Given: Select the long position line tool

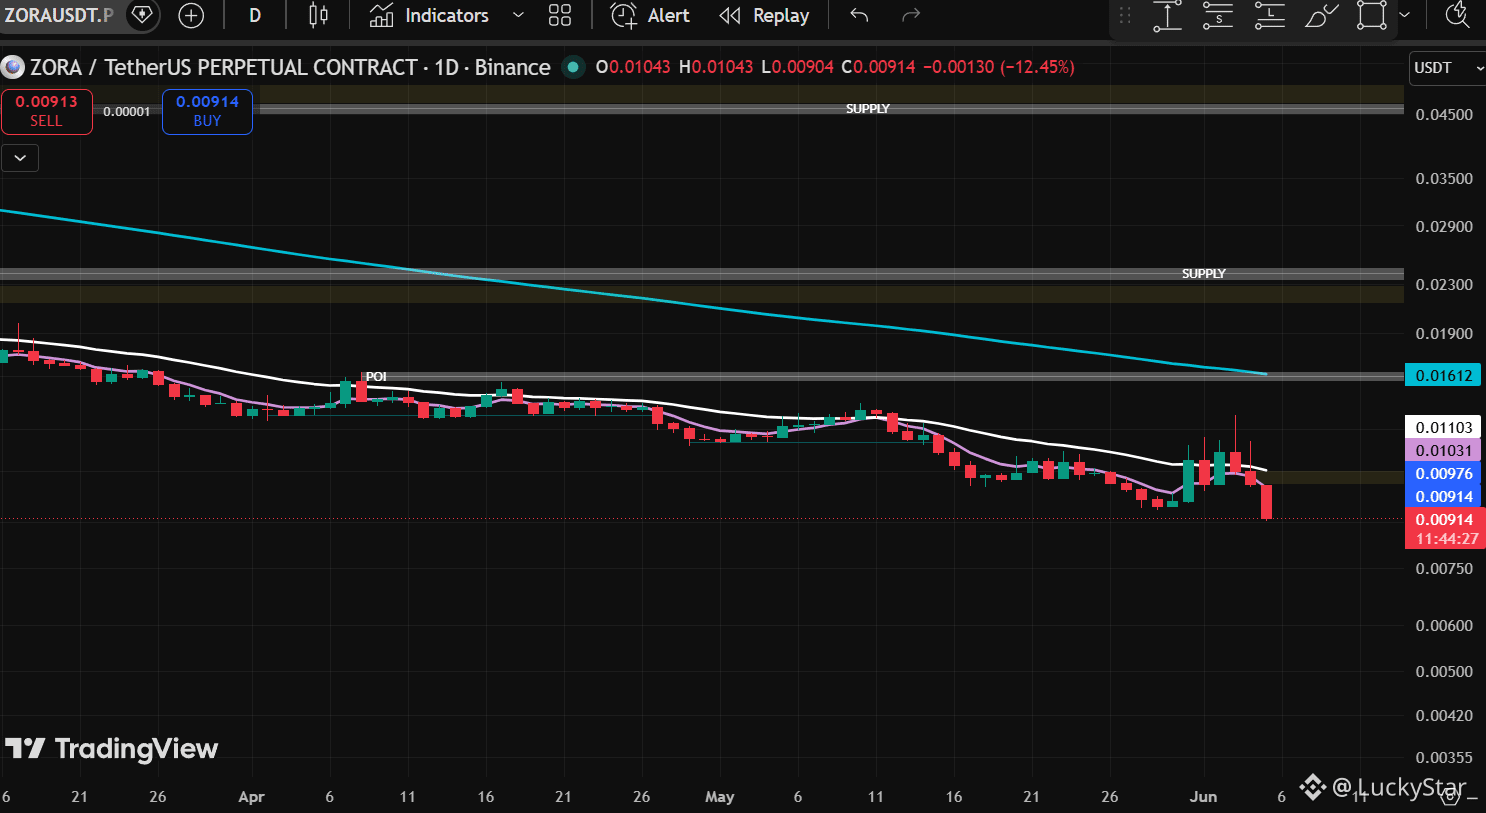Looking at the screenshot, I should (1269, 15).
